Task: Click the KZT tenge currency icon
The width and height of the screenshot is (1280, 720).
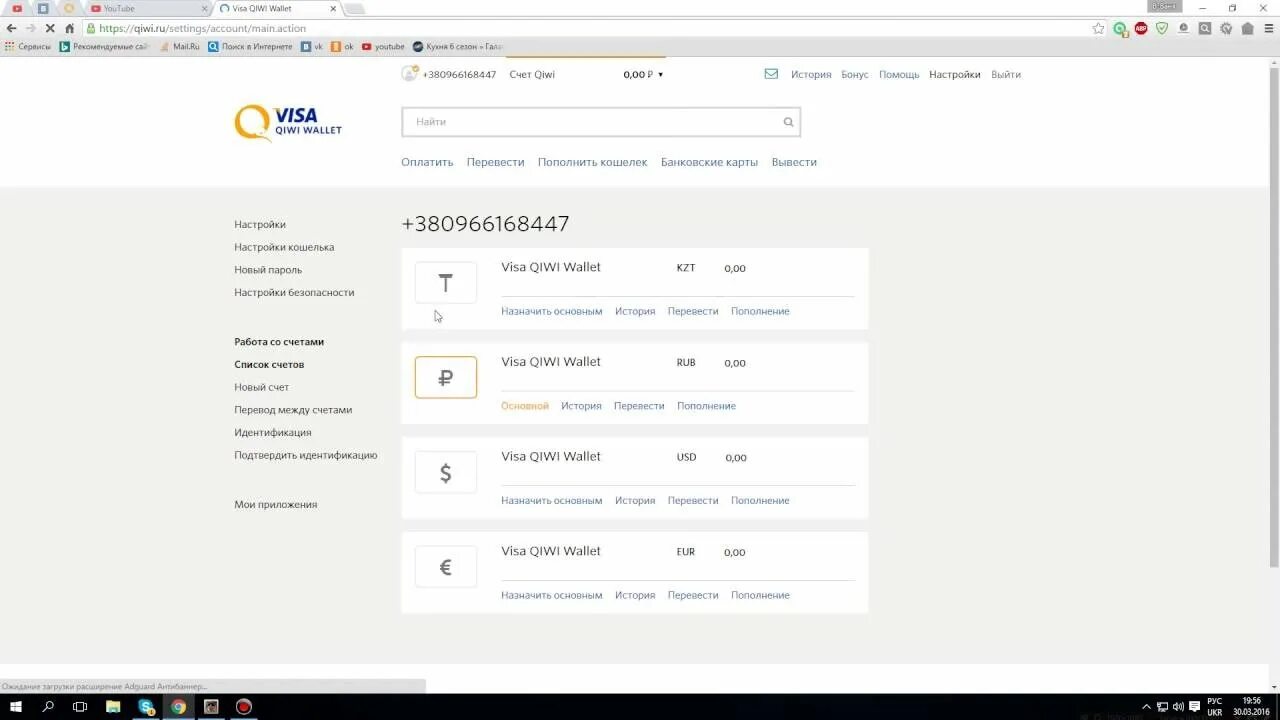Action: click(x=446, y=283)
